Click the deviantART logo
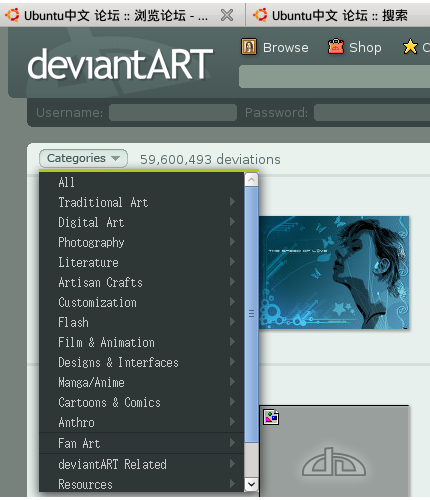 (x=120, y=64)
